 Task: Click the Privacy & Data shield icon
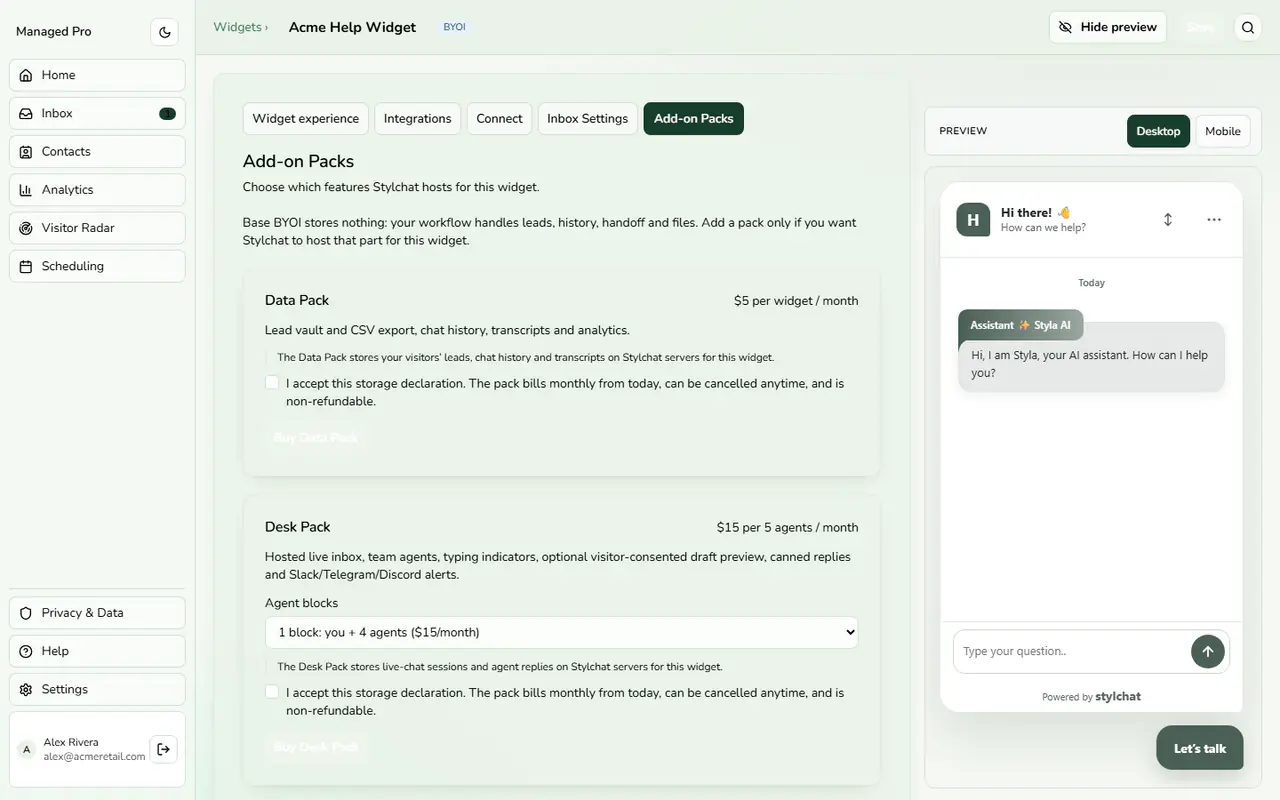(x=26, y=613)
